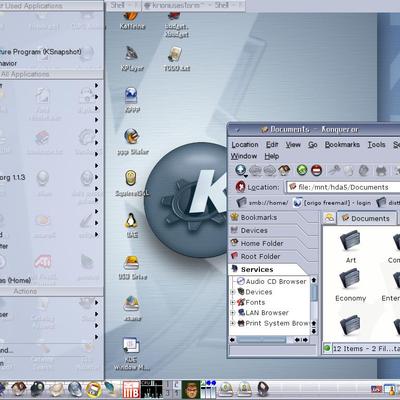Click the new tab icon beside Documents tab

(329, 218)
